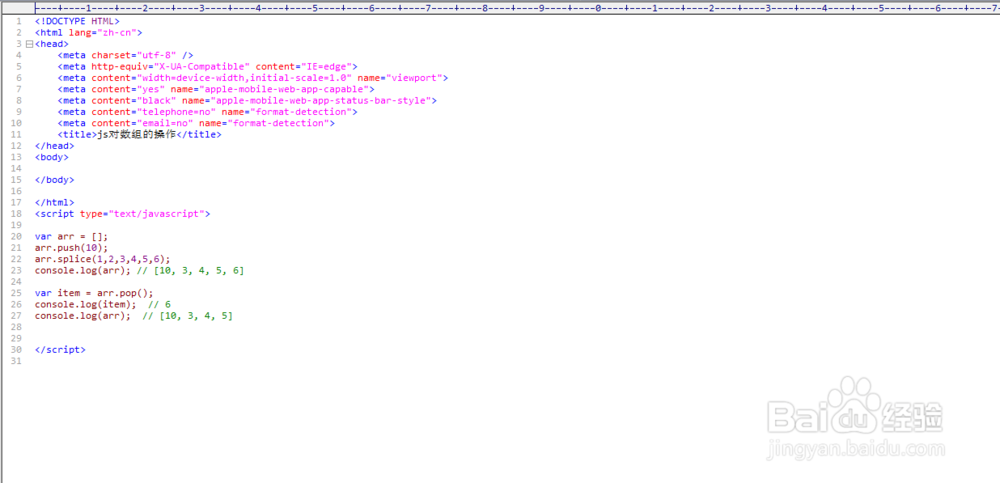This screenshot has width=1000, height=483.
Task: Click the var item = arr.pop() line
Action: 94,294
